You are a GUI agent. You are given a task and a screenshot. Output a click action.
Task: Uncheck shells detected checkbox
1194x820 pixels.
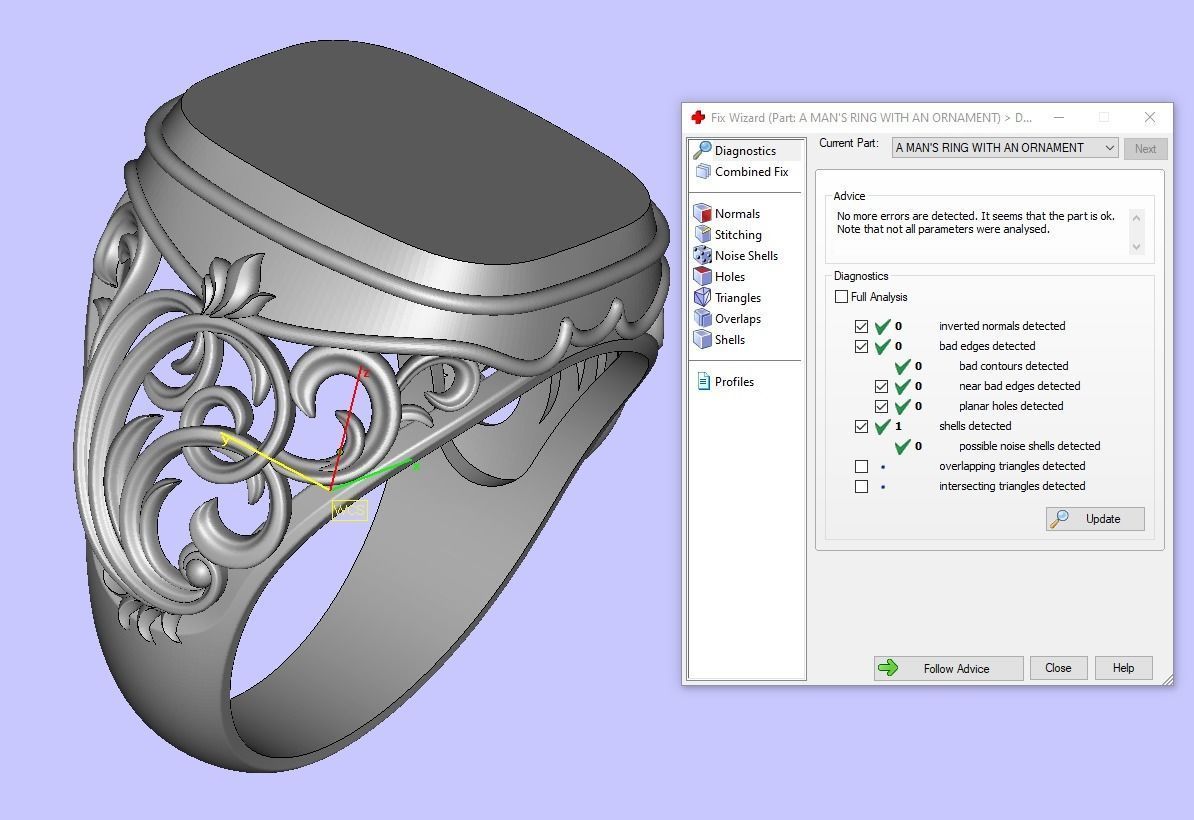[x=861, y=426]
